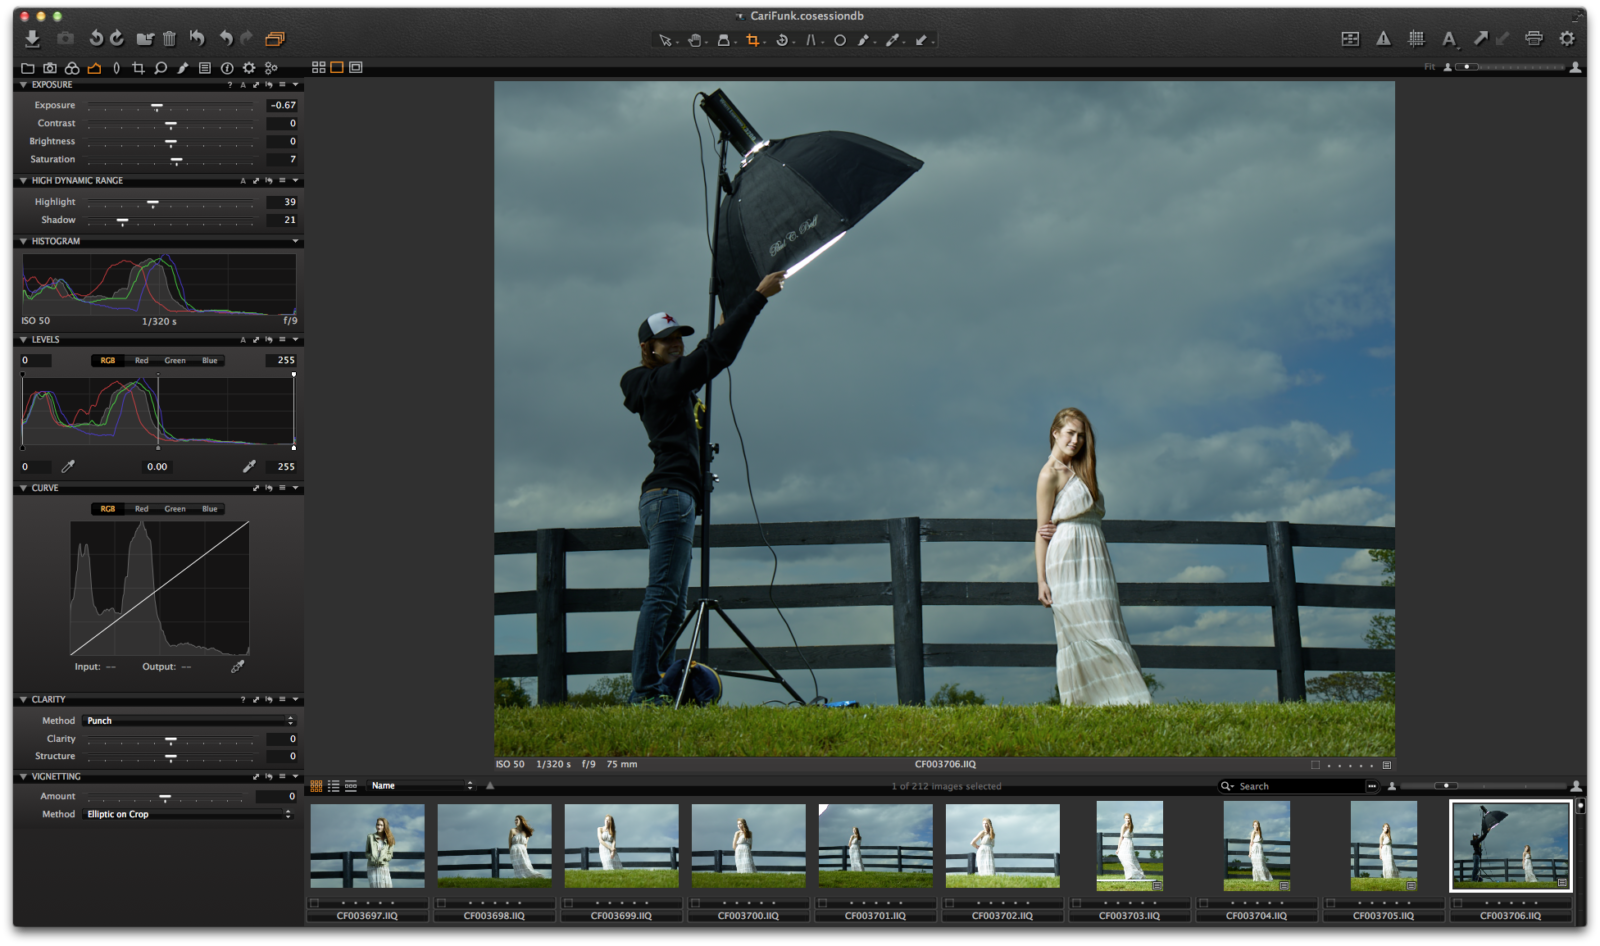Open the Lens correction tool tab

click(x=116, y=68)
